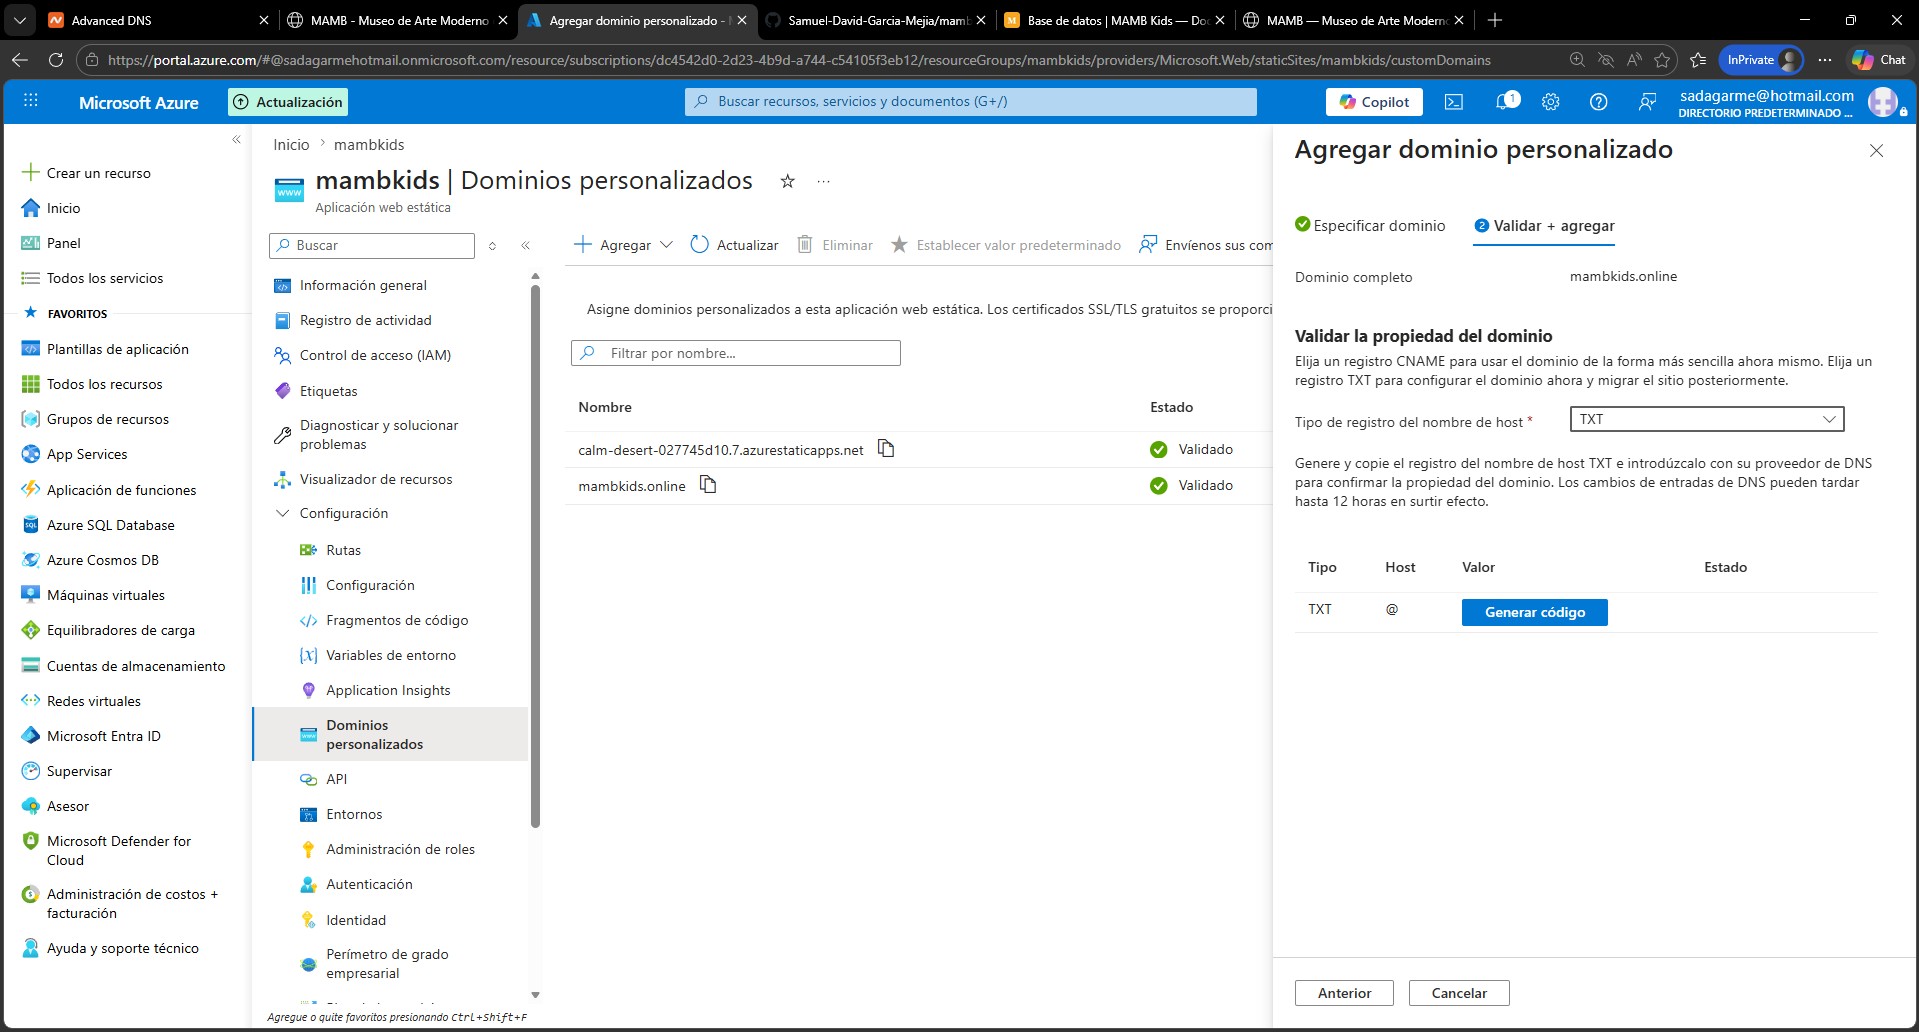Open the Envíenos sus comentarios link
Image resolution: width=1919 pixels, height=1032 pixels.
tap(1206, 245)
